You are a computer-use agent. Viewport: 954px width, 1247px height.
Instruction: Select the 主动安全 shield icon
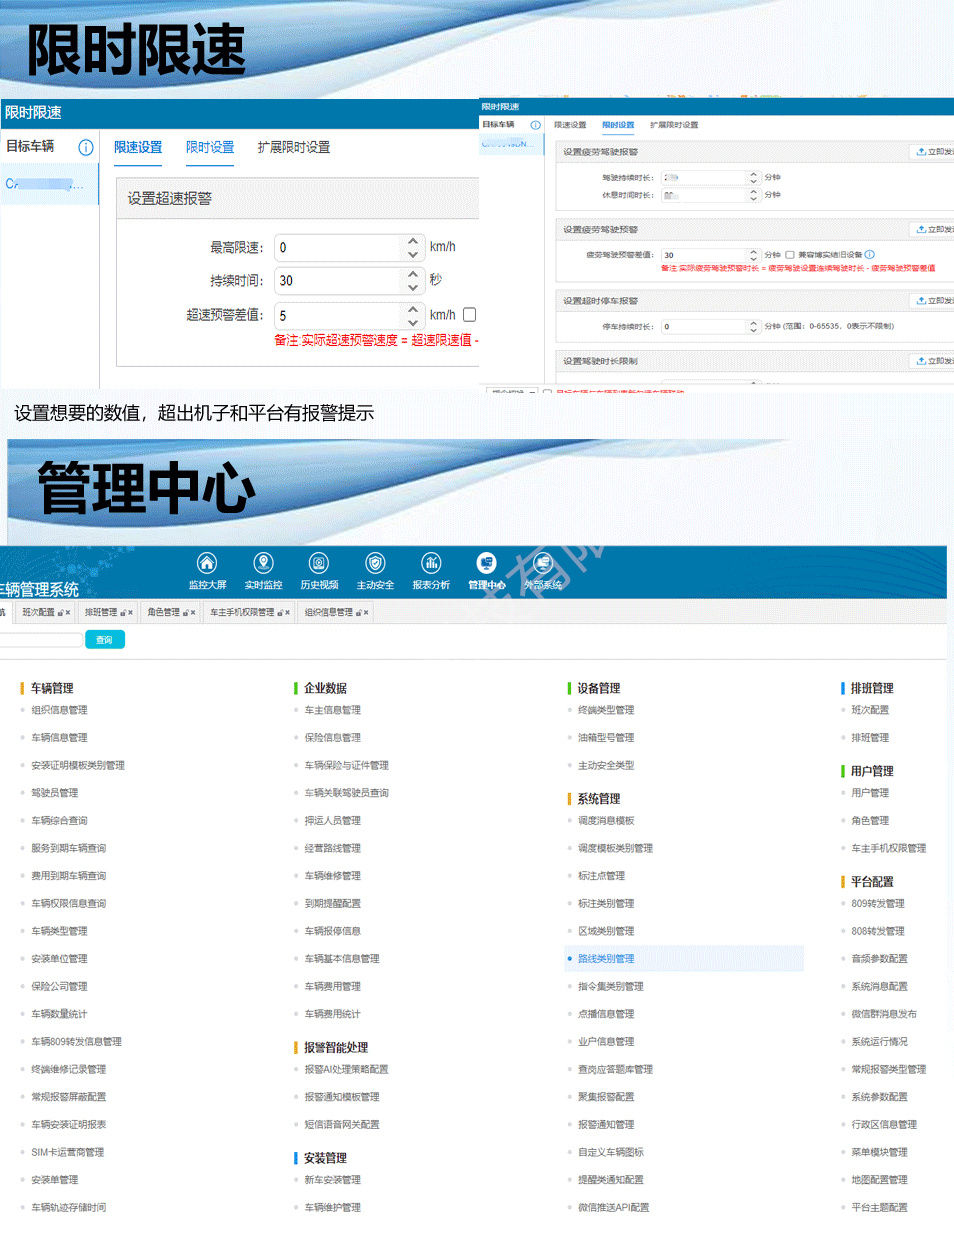point(375,564)
